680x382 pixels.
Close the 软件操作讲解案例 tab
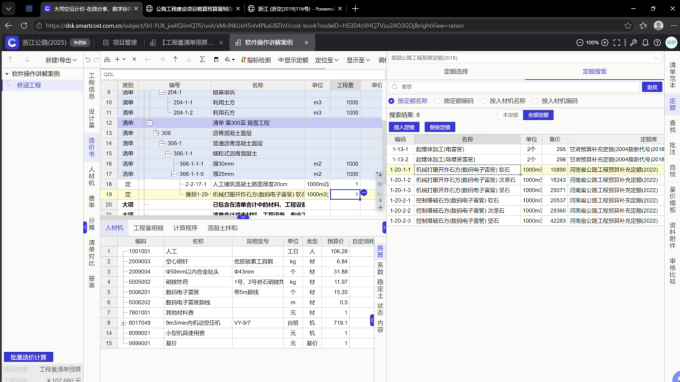[306, 42]
